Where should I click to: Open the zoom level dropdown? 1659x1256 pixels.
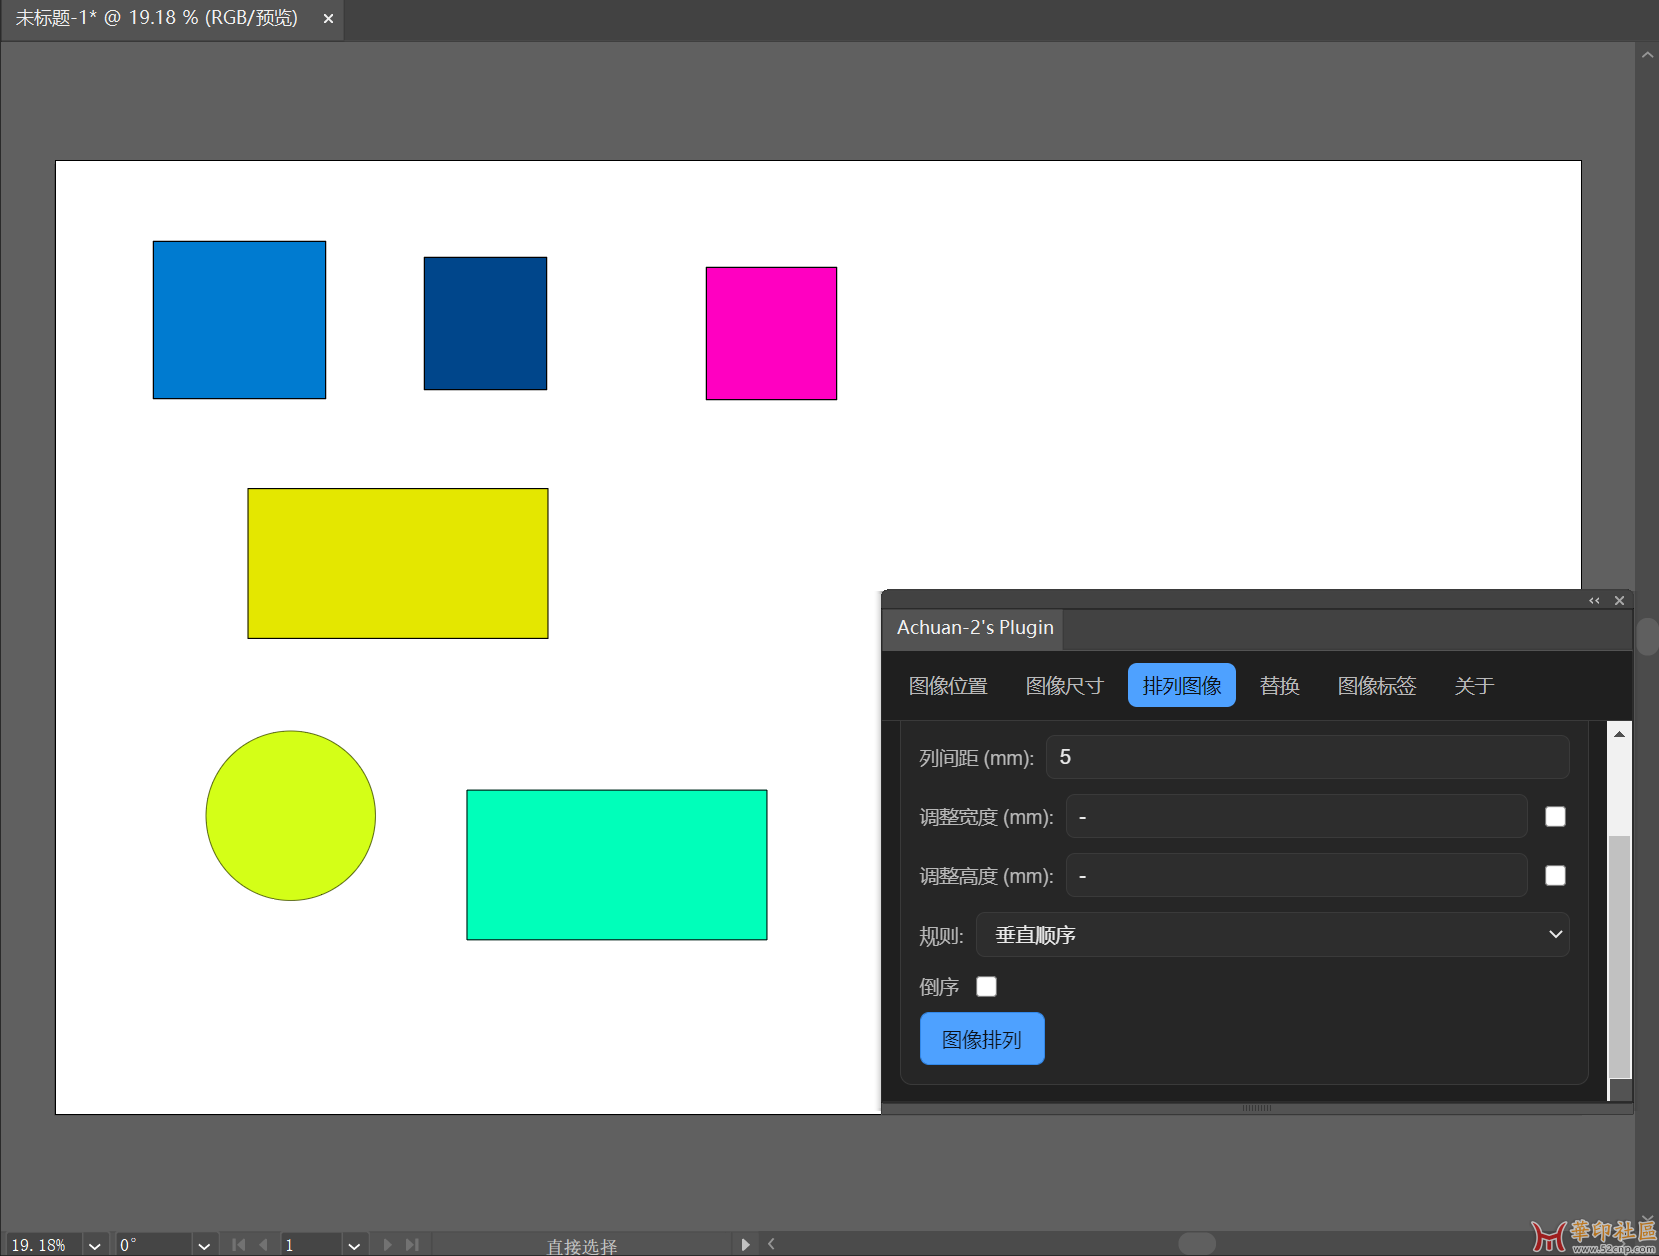click(95, 1245)
